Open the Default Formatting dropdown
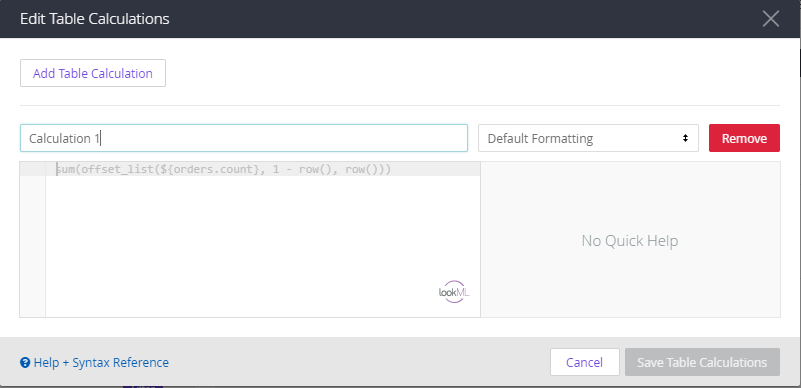This screenshot has width=801, height=388. point(588,138)
